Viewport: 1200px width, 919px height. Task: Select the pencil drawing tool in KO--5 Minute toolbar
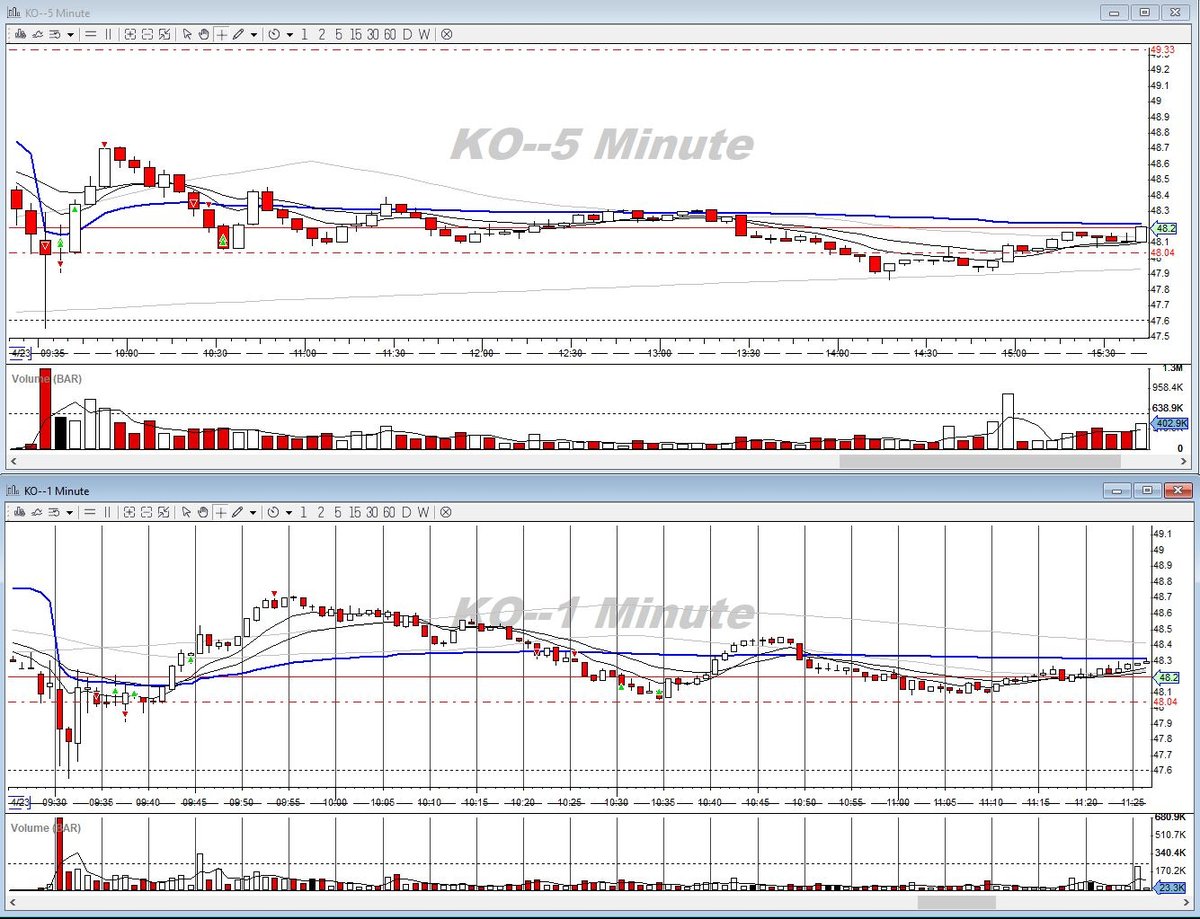238,34
